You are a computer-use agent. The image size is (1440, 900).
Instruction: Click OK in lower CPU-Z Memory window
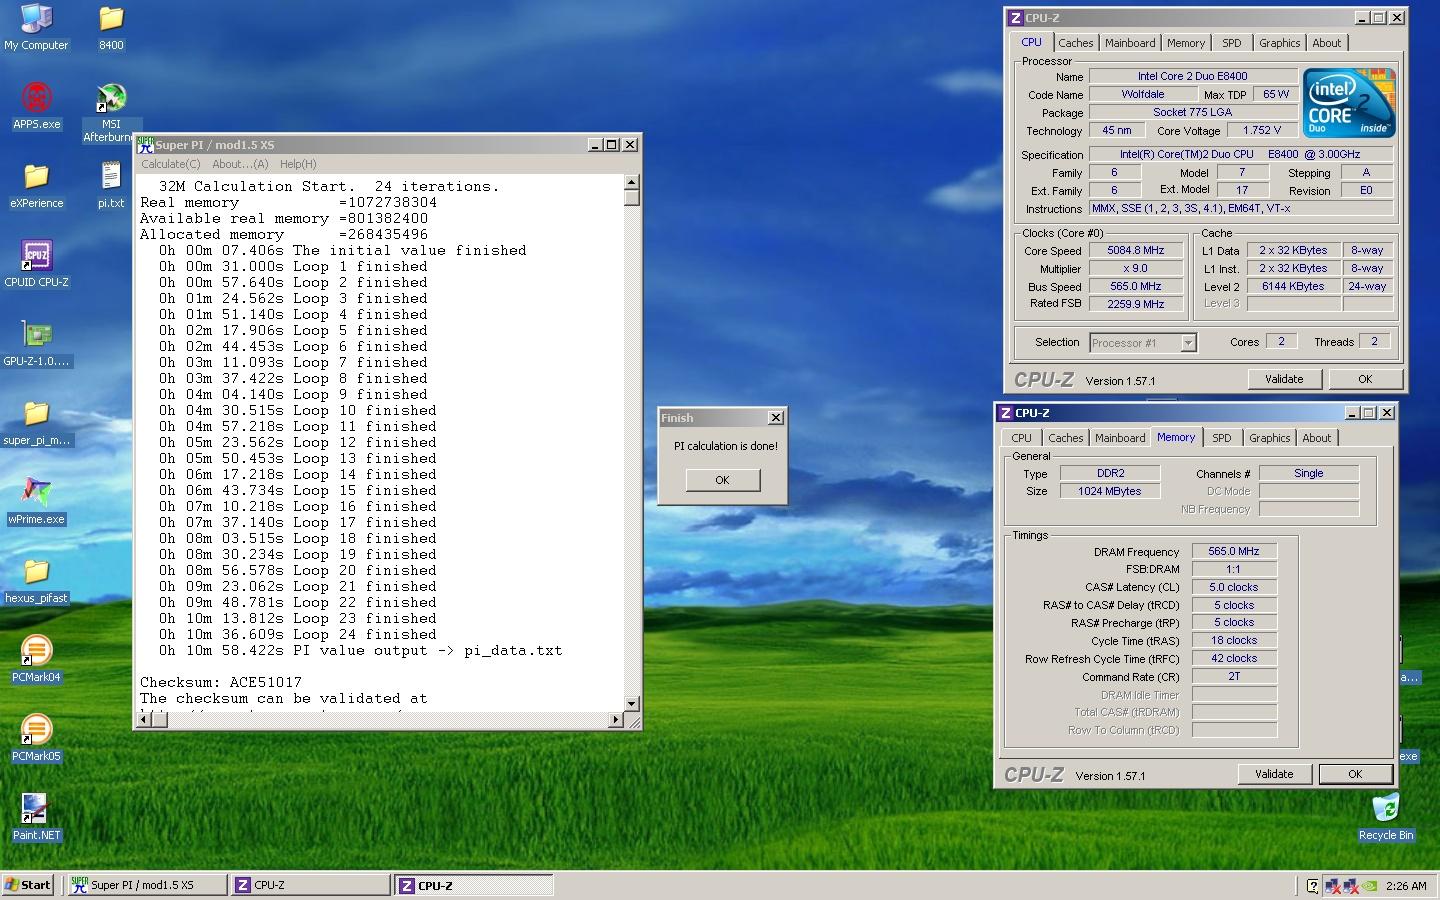1355,774
